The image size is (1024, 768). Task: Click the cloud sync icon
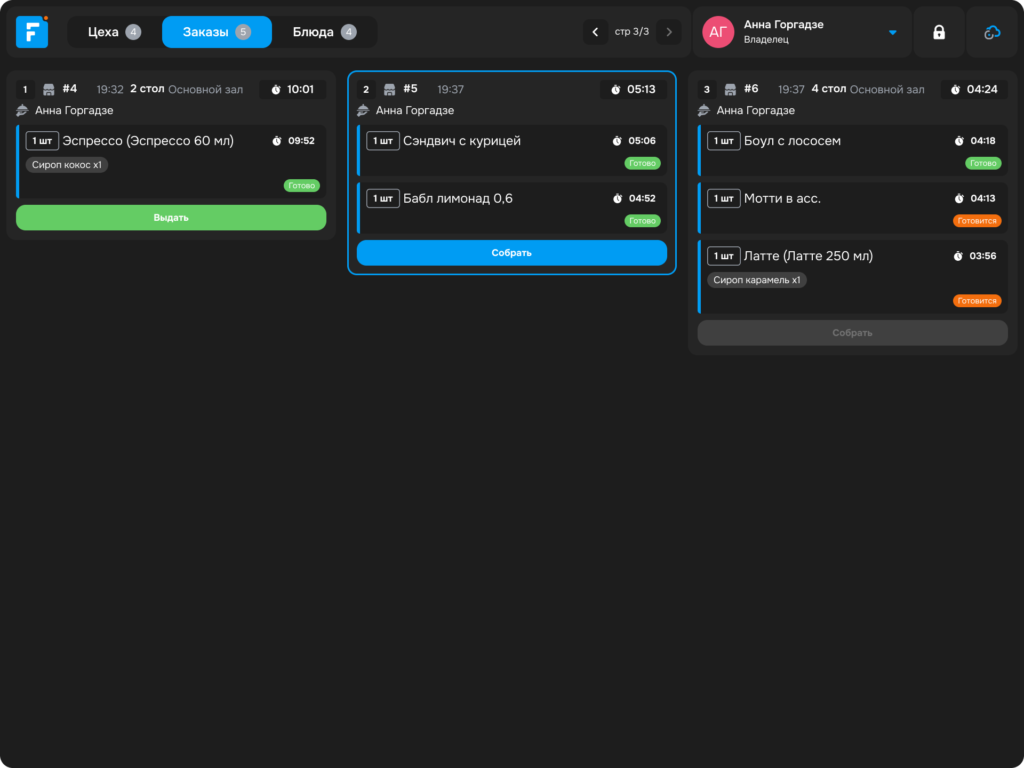click(992, 32)
